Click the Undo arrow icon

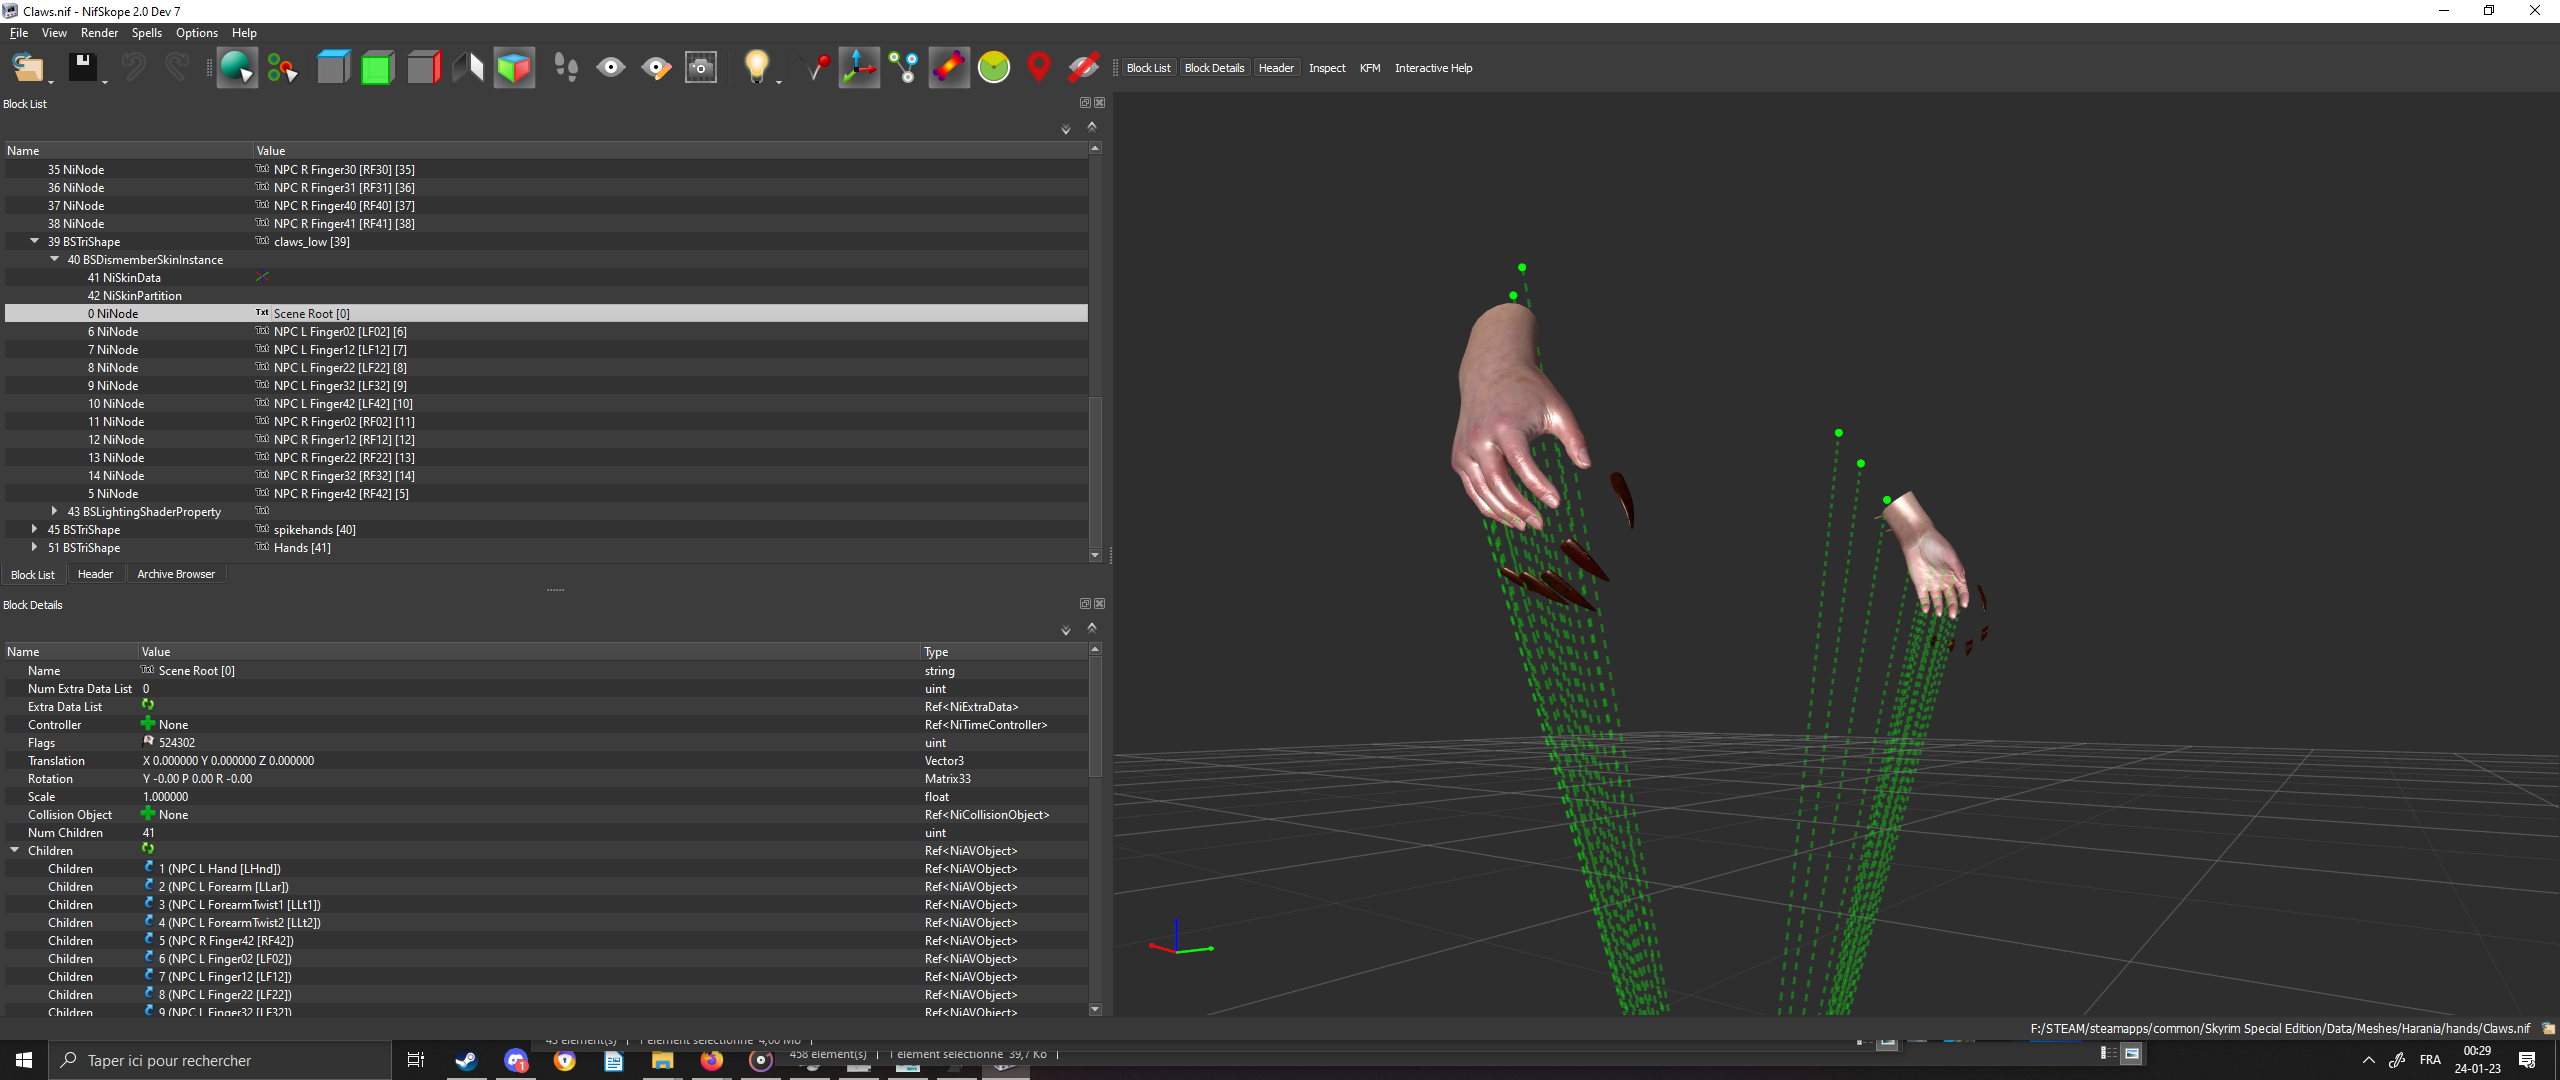[133, 68]
